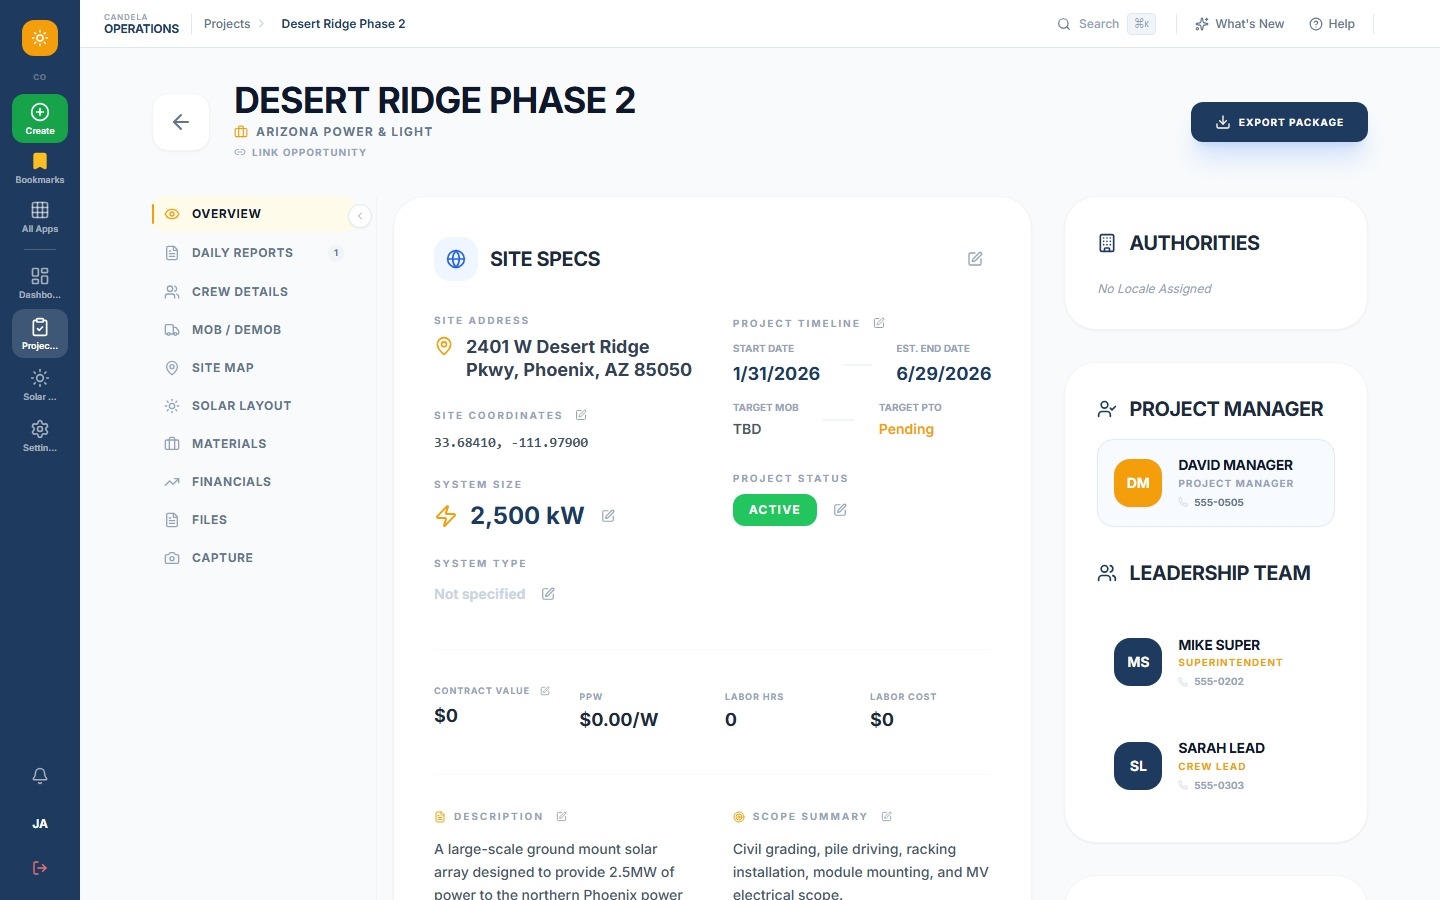1440x900 pixels.
Task: Edit the Project Timeline
Action: 879,323
